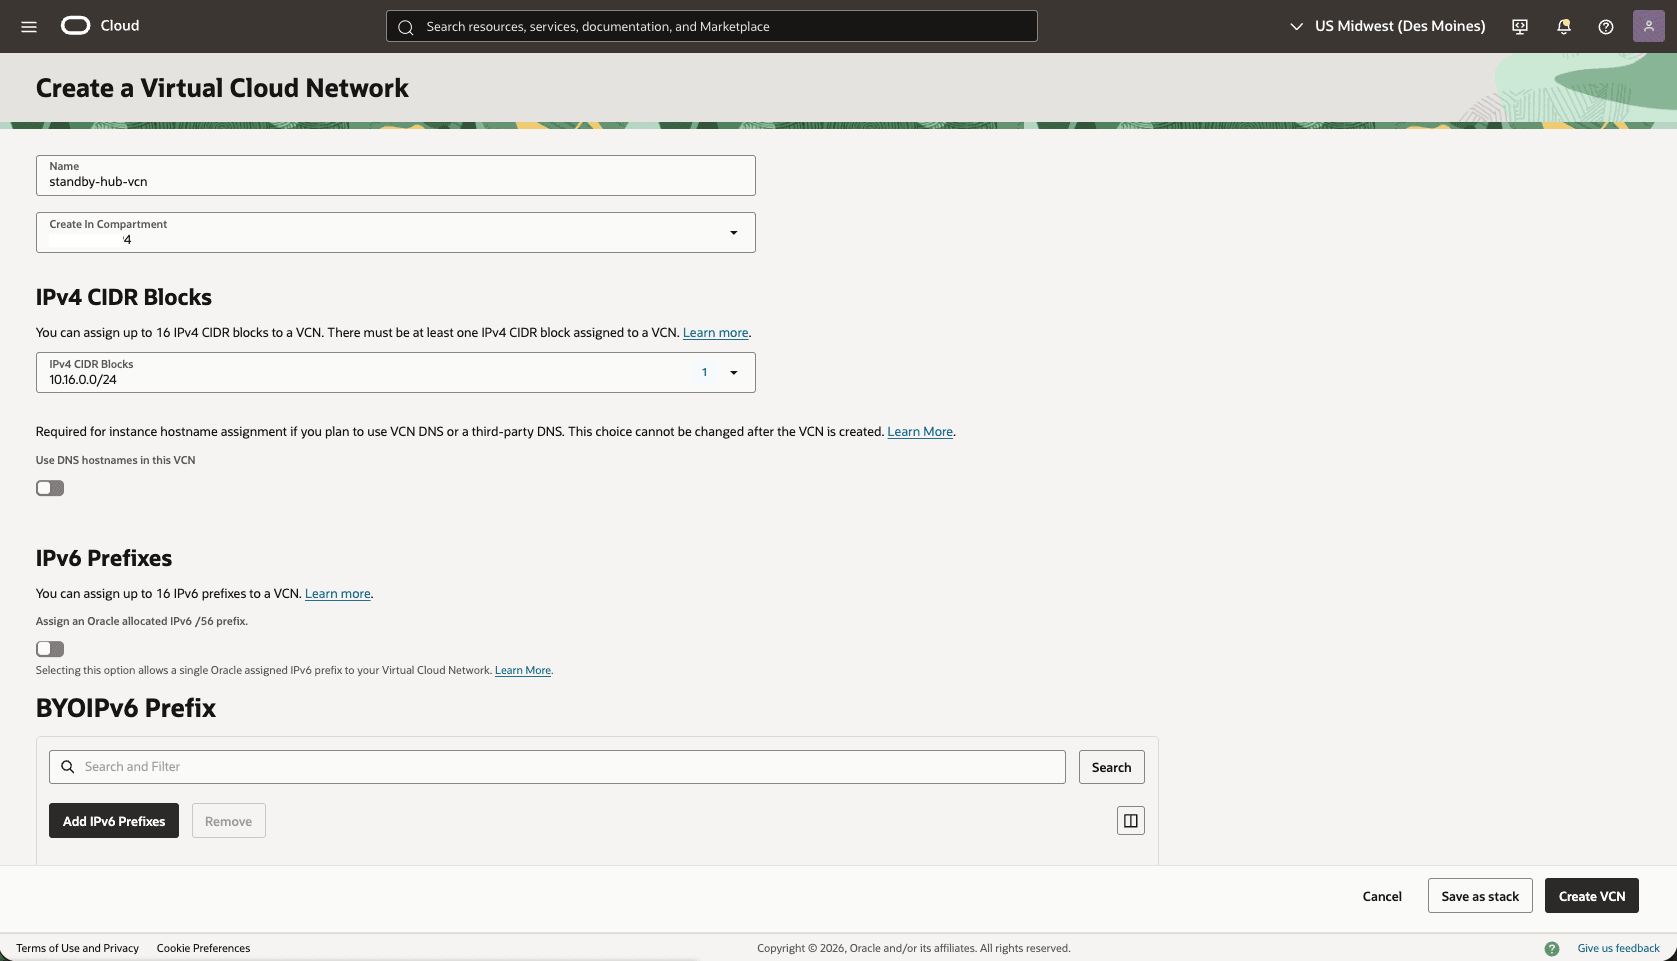
Task: Open the Cloud Shell console icon
Action: (x=1519, y=26)
